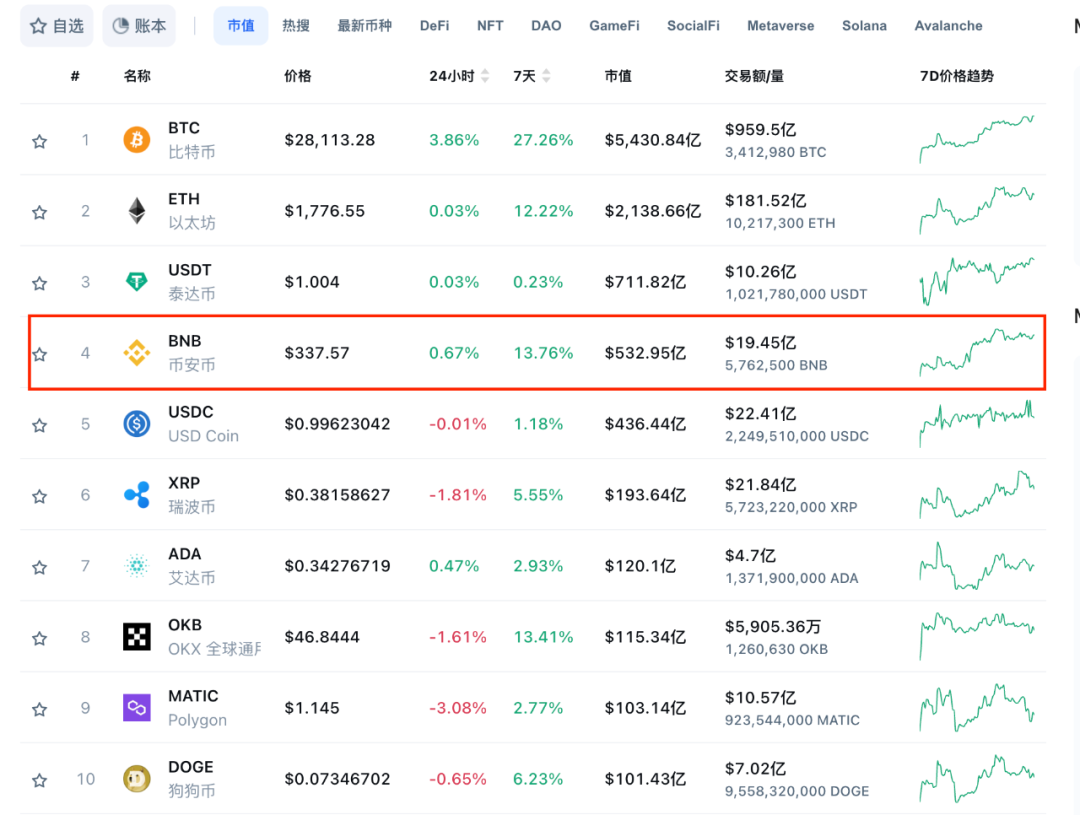Open the Solana category tab

(864, 26)
